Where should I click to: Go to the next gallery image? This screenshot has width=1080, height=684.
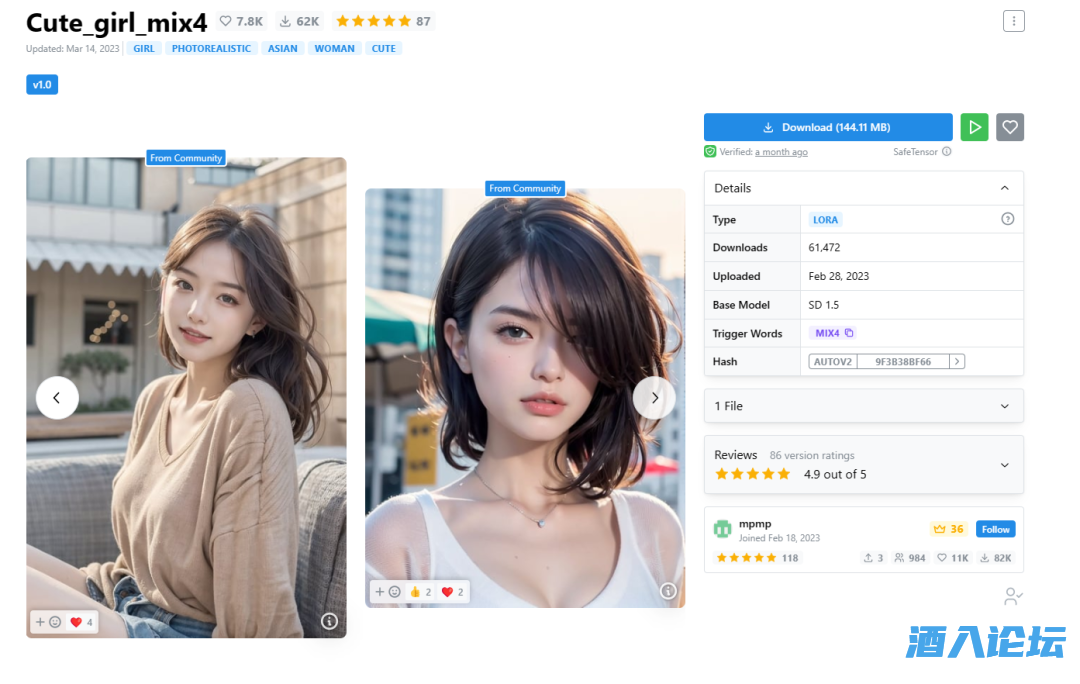[x=654, y=398]
